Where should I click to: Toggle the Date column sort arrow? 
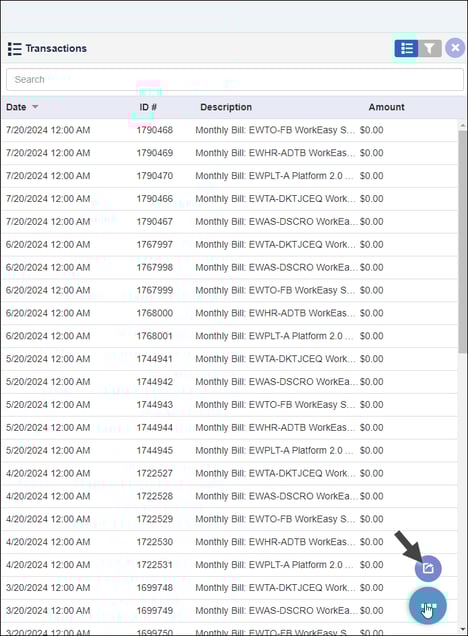pos(35,107)
